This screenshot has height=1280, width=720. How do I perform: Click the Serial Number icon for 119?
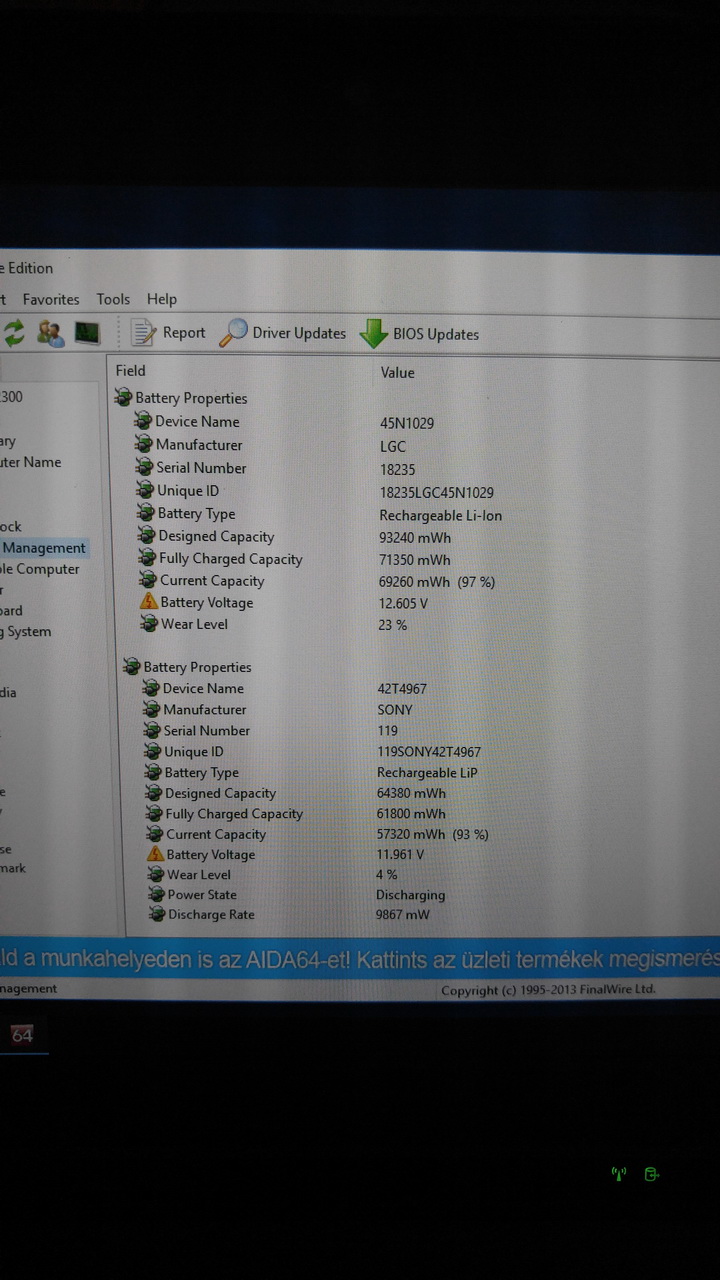(x=152, y=730)
